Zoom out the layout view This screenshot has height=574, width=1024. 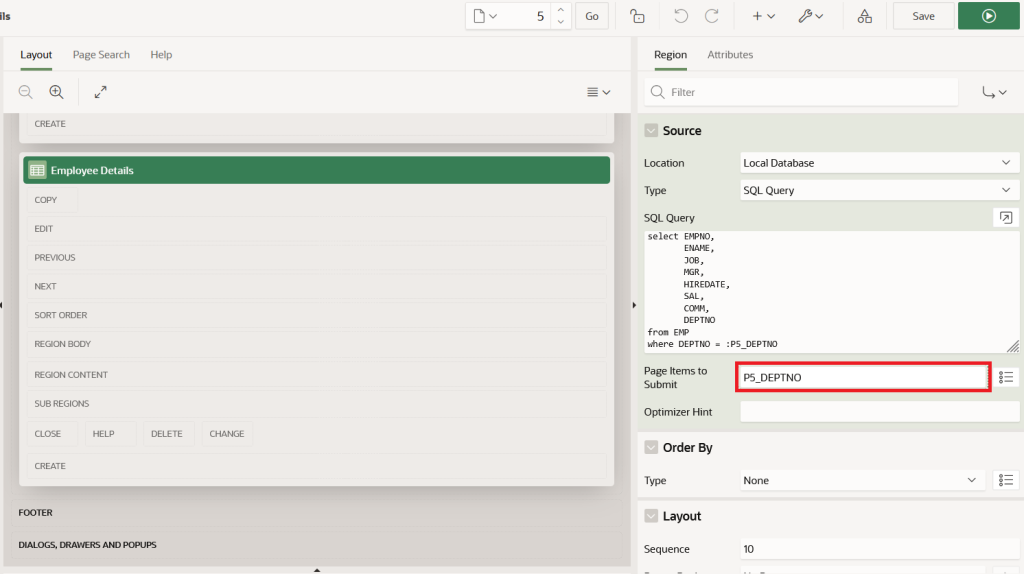(25, 92)
